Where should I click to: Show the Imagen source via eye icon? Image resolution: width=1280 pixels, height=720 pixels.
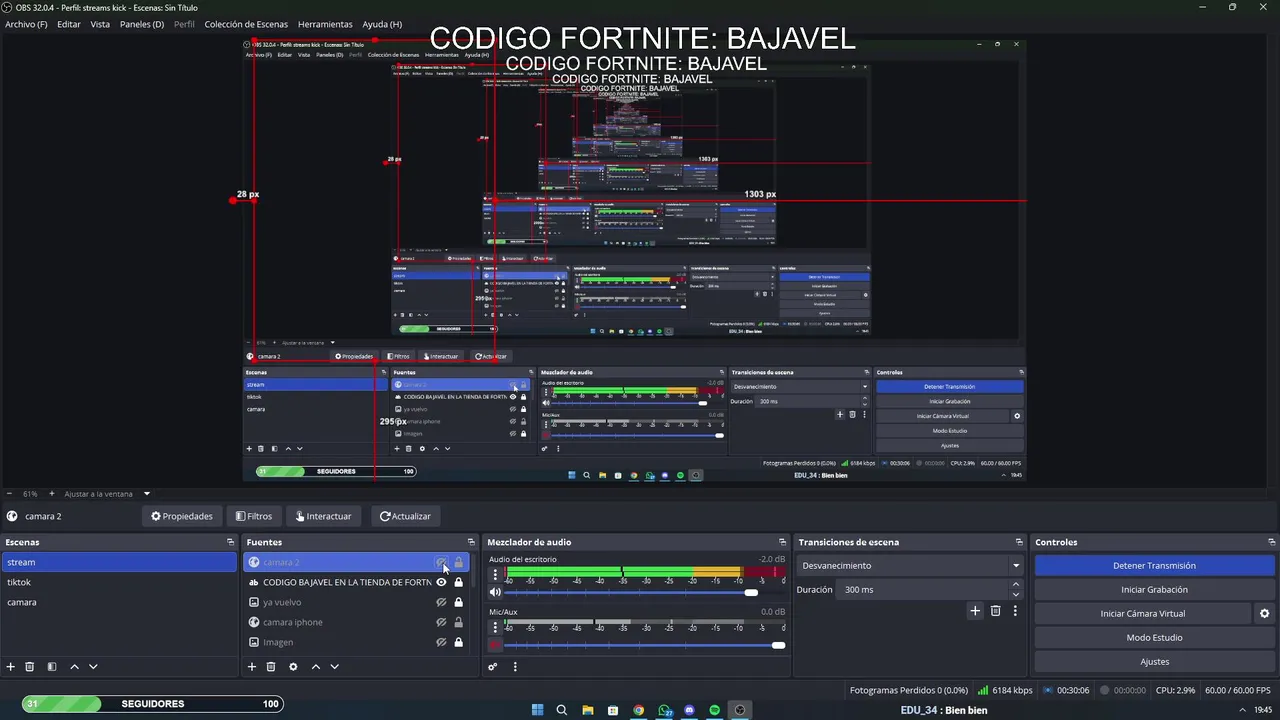tap(441, 642)
